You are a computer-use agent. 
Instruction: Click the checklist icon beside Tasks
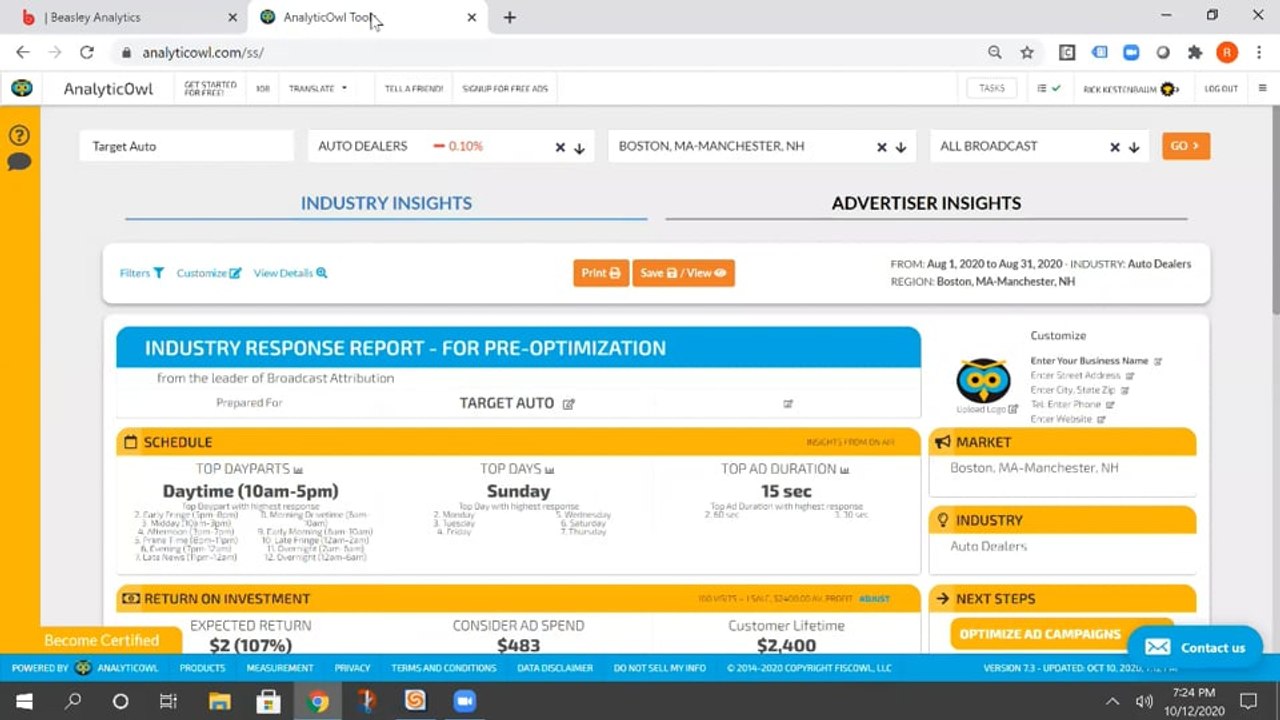point(1049,88)
